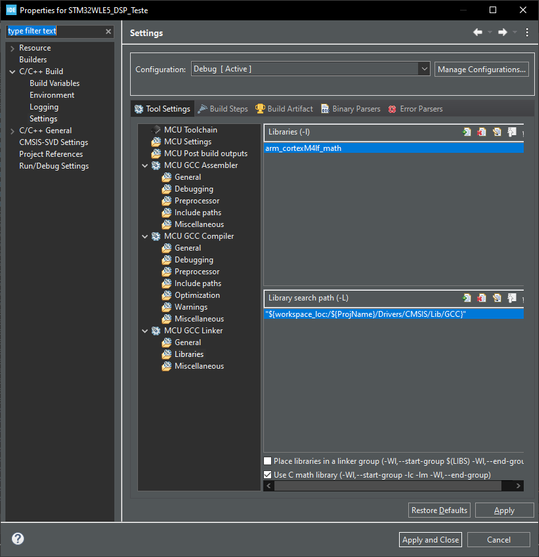This screenshot has width=539, height=557.
Task: Add a new library in Libraries (-l)
Action: point(467,132)
